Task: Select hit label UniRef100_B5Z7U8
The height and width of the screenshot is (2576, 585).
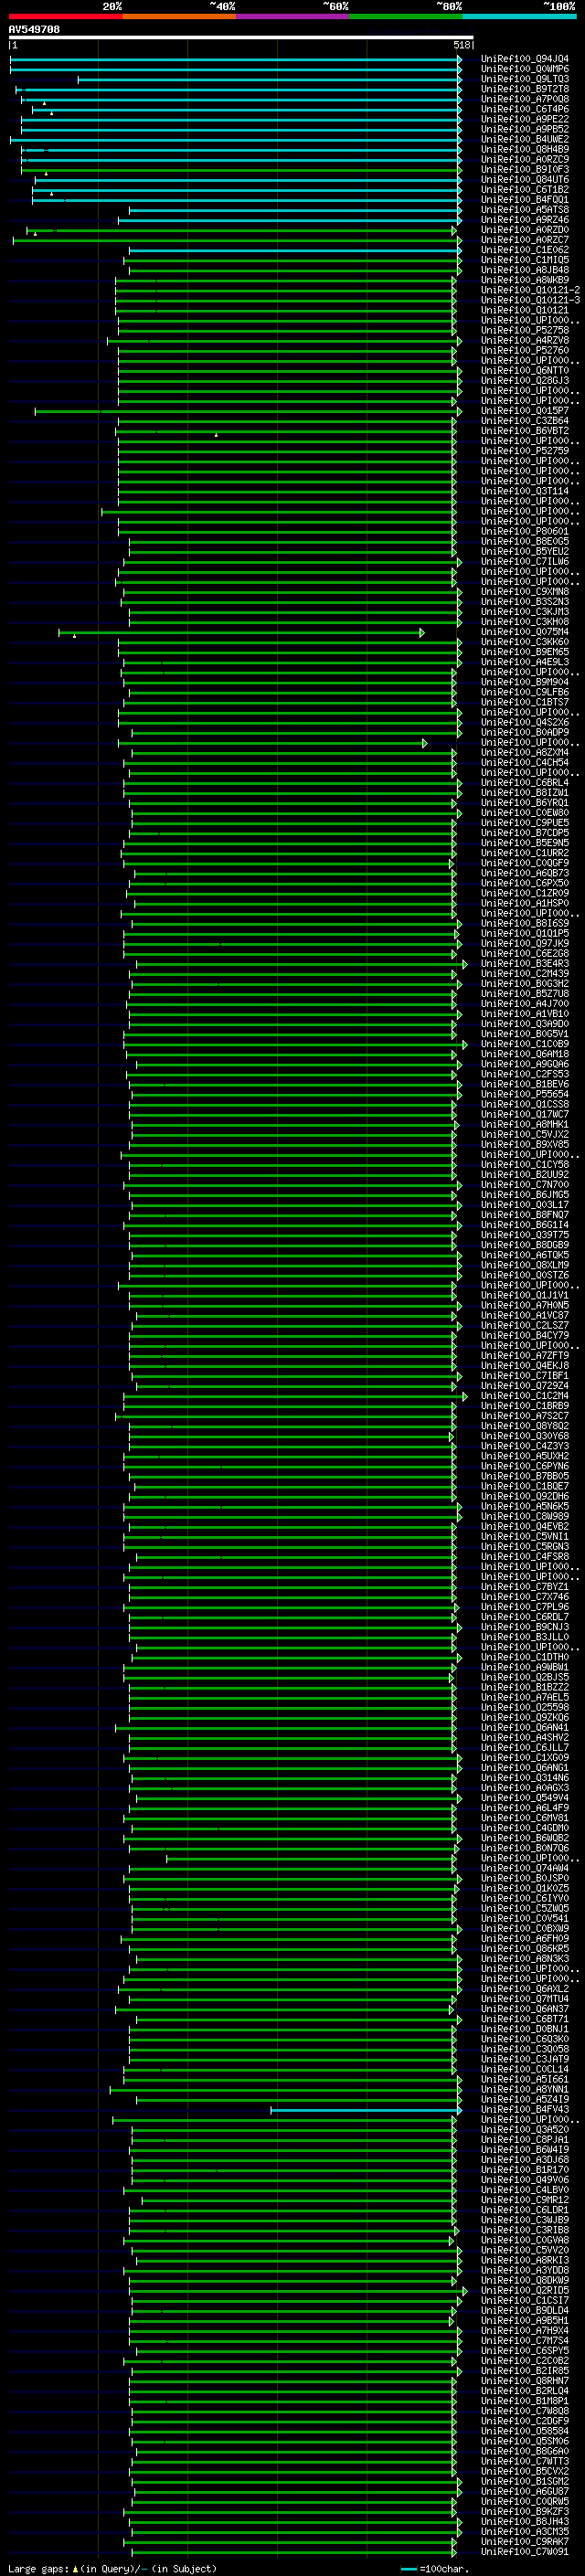Action: pos(525,994)
